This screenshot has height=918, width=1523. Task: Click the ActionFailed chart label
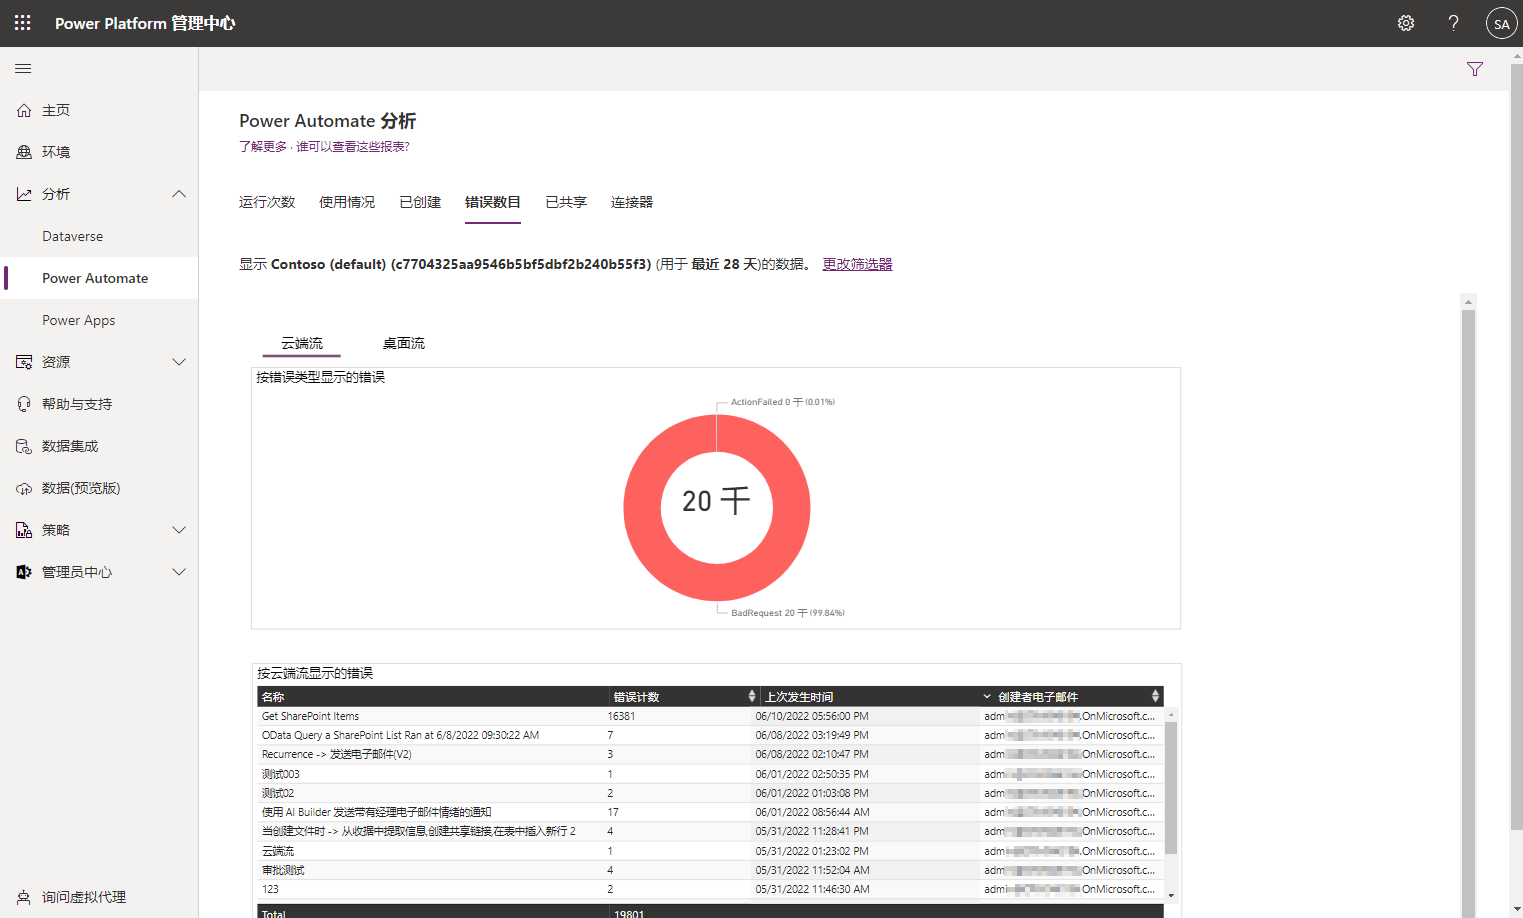783,402
